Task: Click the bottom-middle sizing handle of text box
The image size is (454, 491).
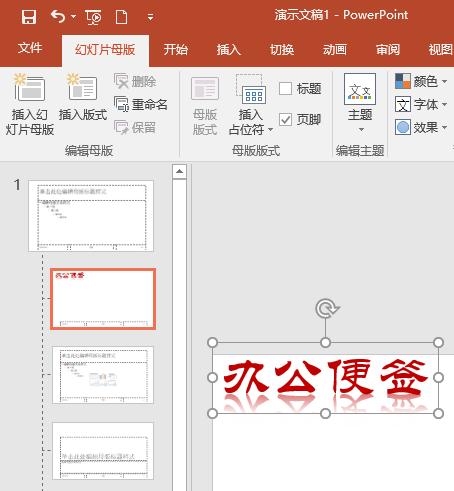Action: 325,413
